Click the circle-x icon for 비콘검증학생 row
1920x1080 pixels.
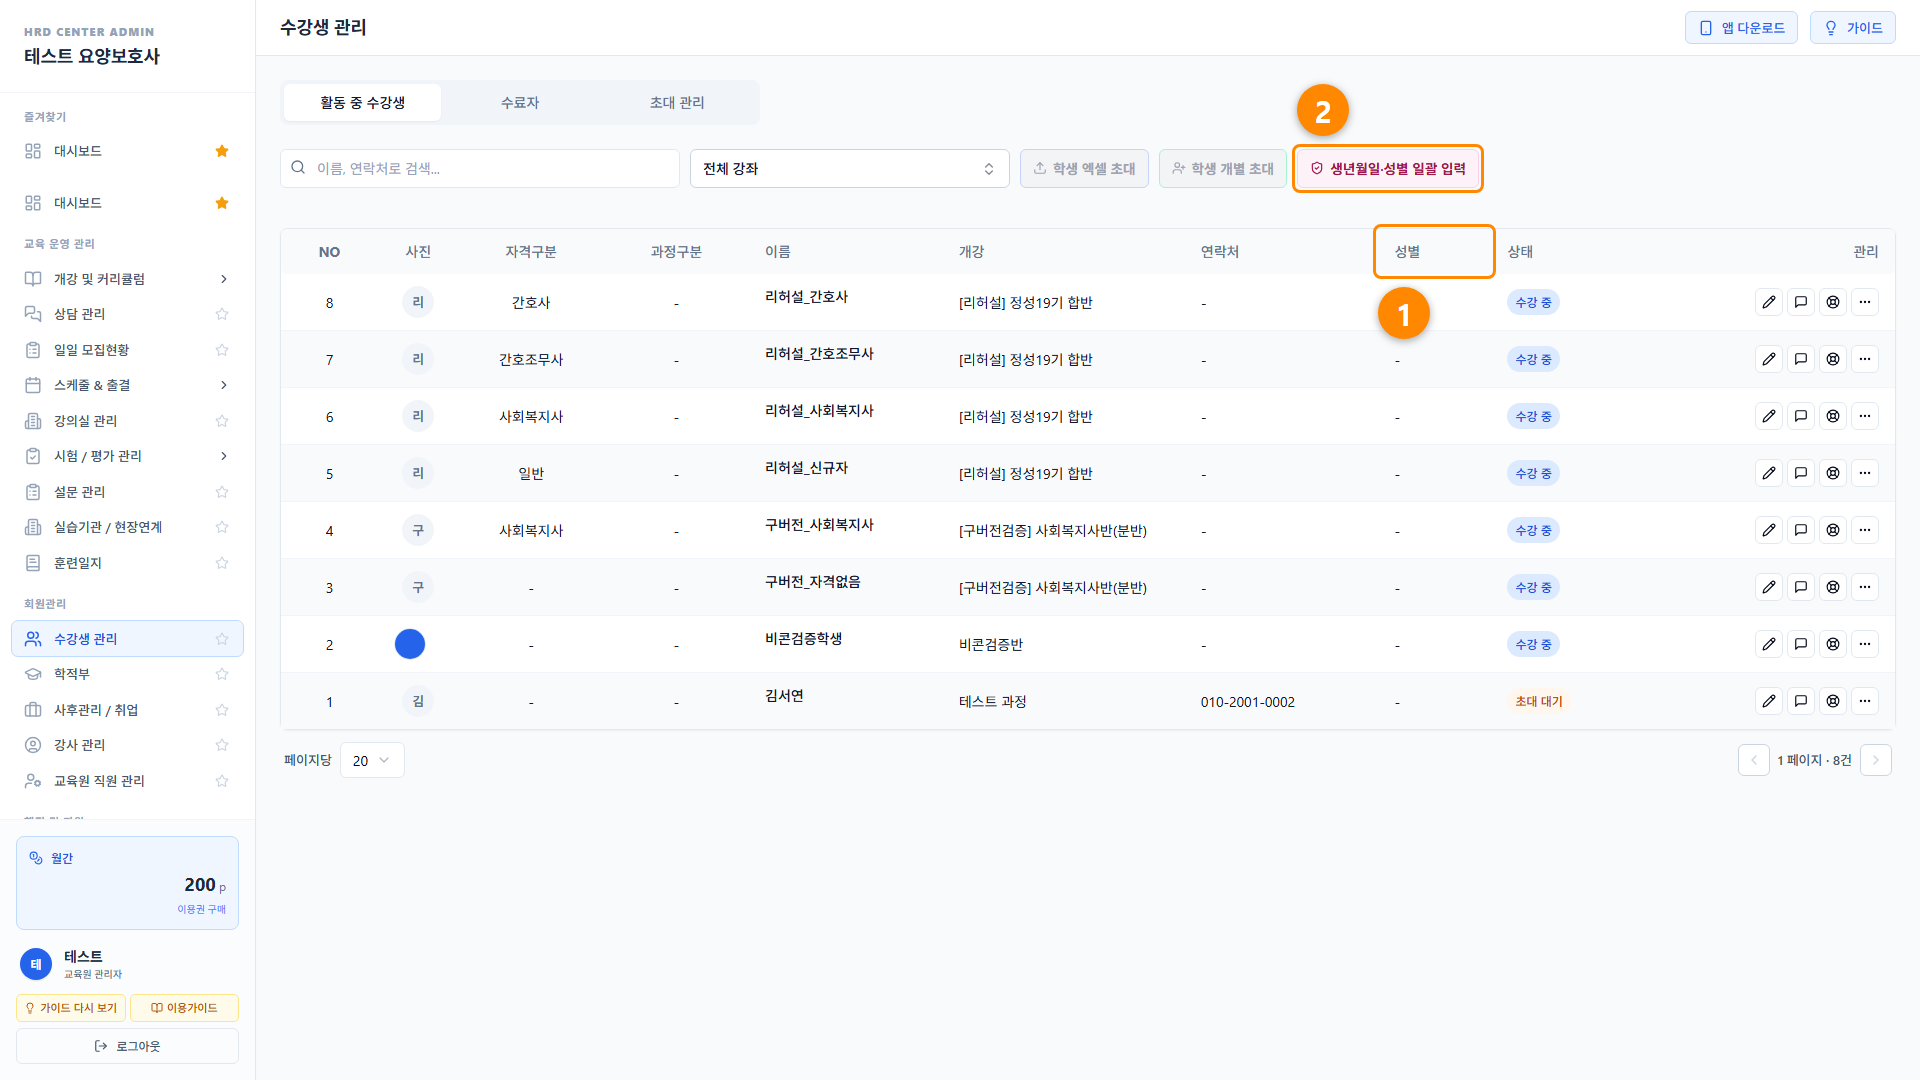(1833, 644)
